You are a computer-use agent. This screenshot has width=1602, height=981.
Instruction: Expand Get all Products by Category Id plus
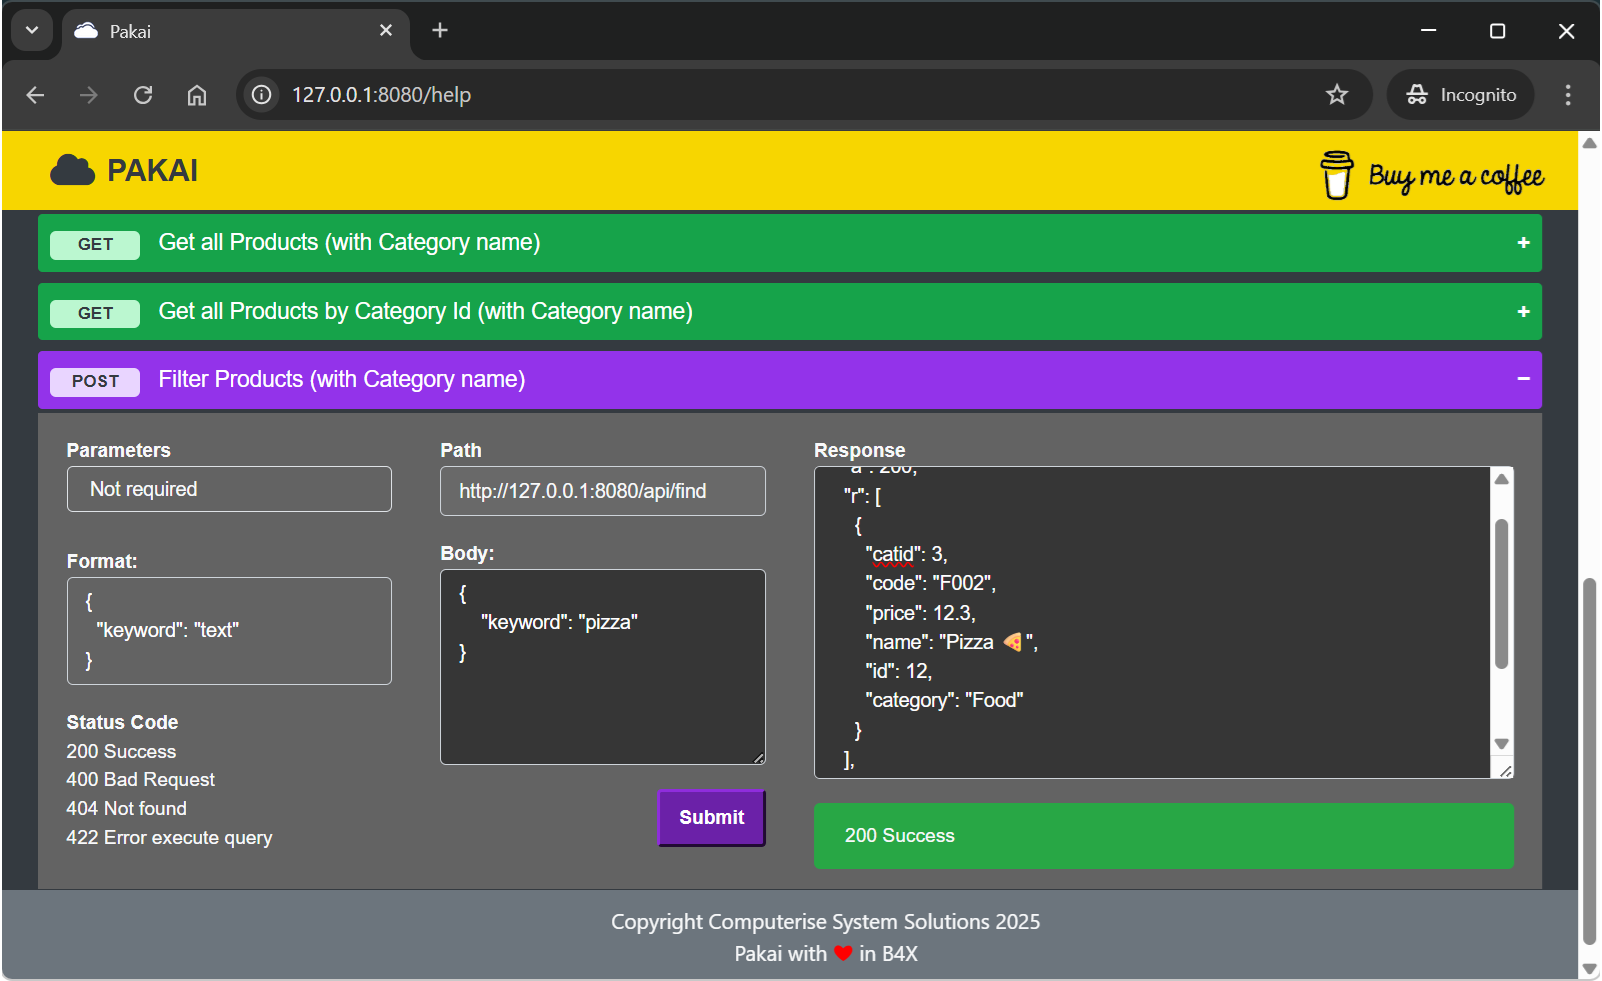click(1523, 312)
